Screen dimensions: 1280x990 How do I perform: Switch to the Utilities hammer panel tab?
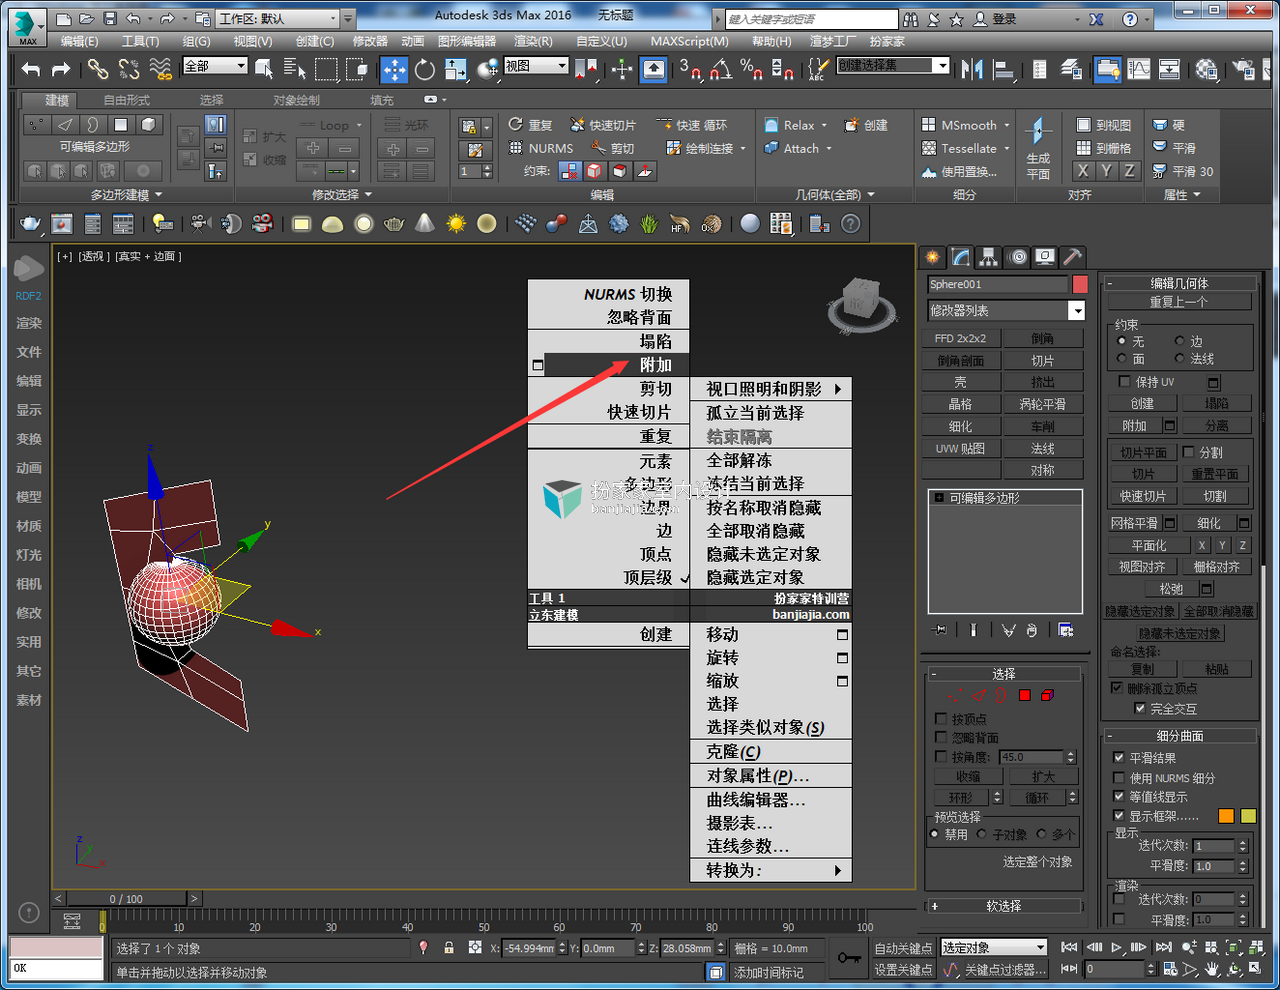[x=1072, y=257]
